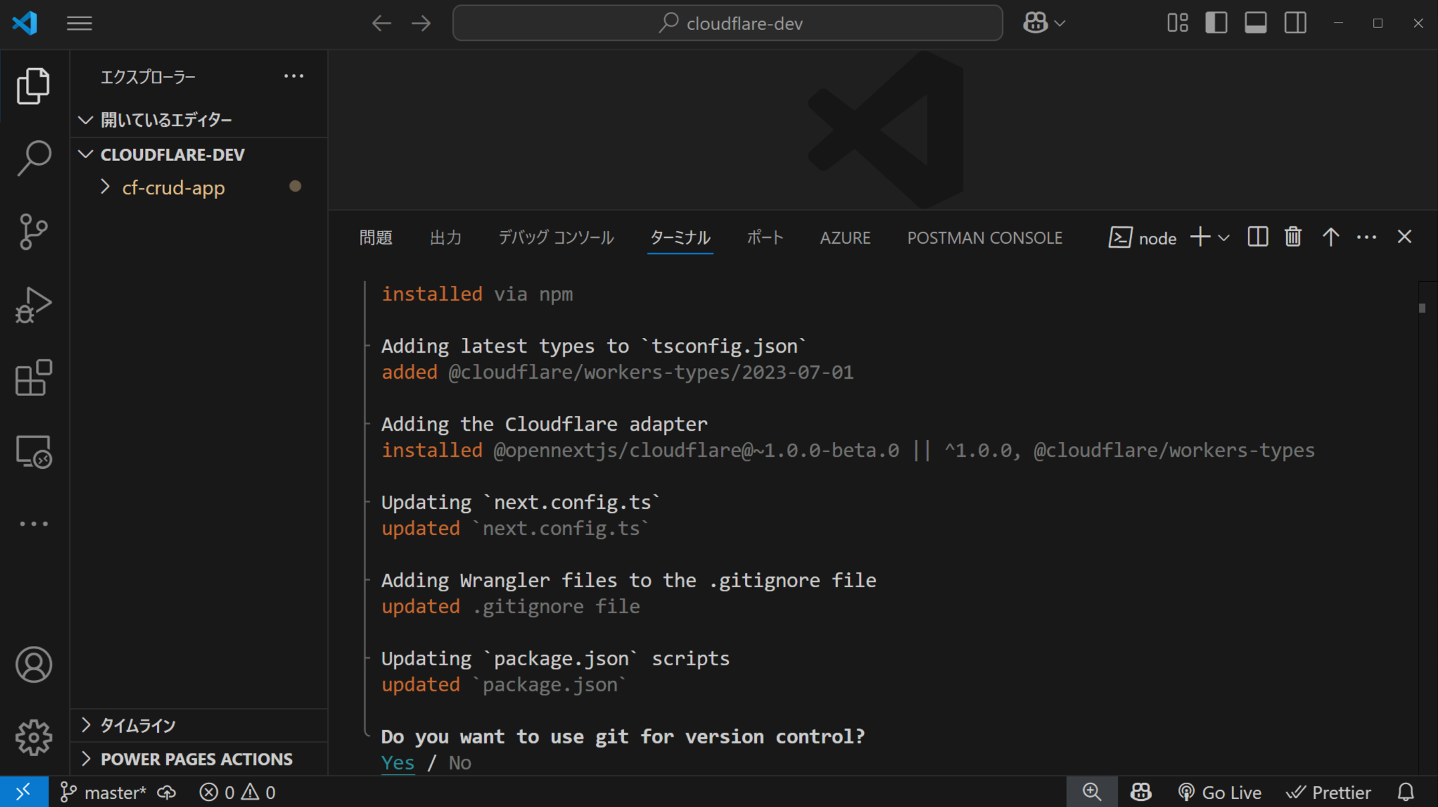Viewport: 1438px width, 807px height.
Task: Open the Search view icon
Action: pyautogui.click(x=34, y=158)
